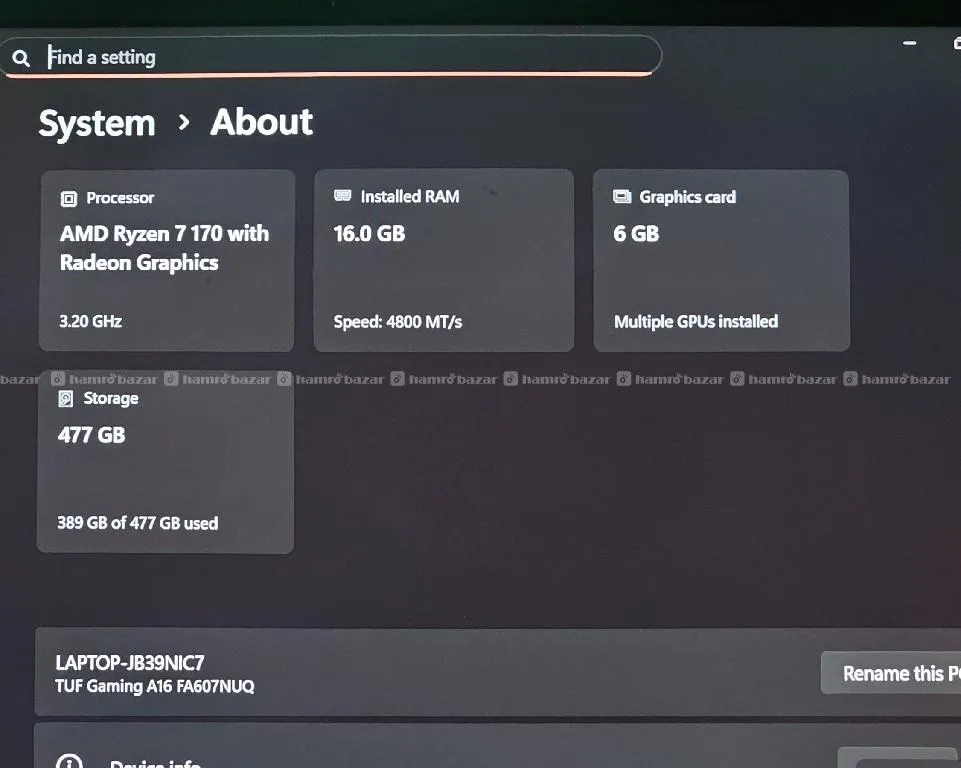The height and width of the screenshot is (768, 961).
Task: Click the Graphics card icon
Action: click(622, 196)
